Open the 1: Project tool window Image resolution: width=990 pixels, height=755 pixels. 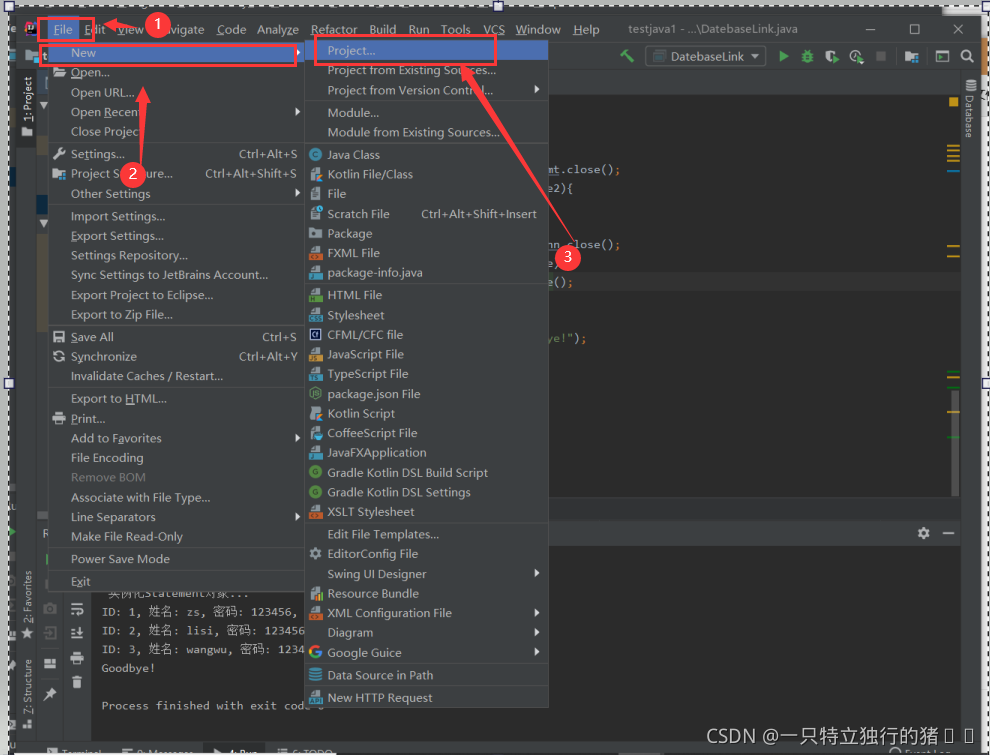tap(27, 105)
